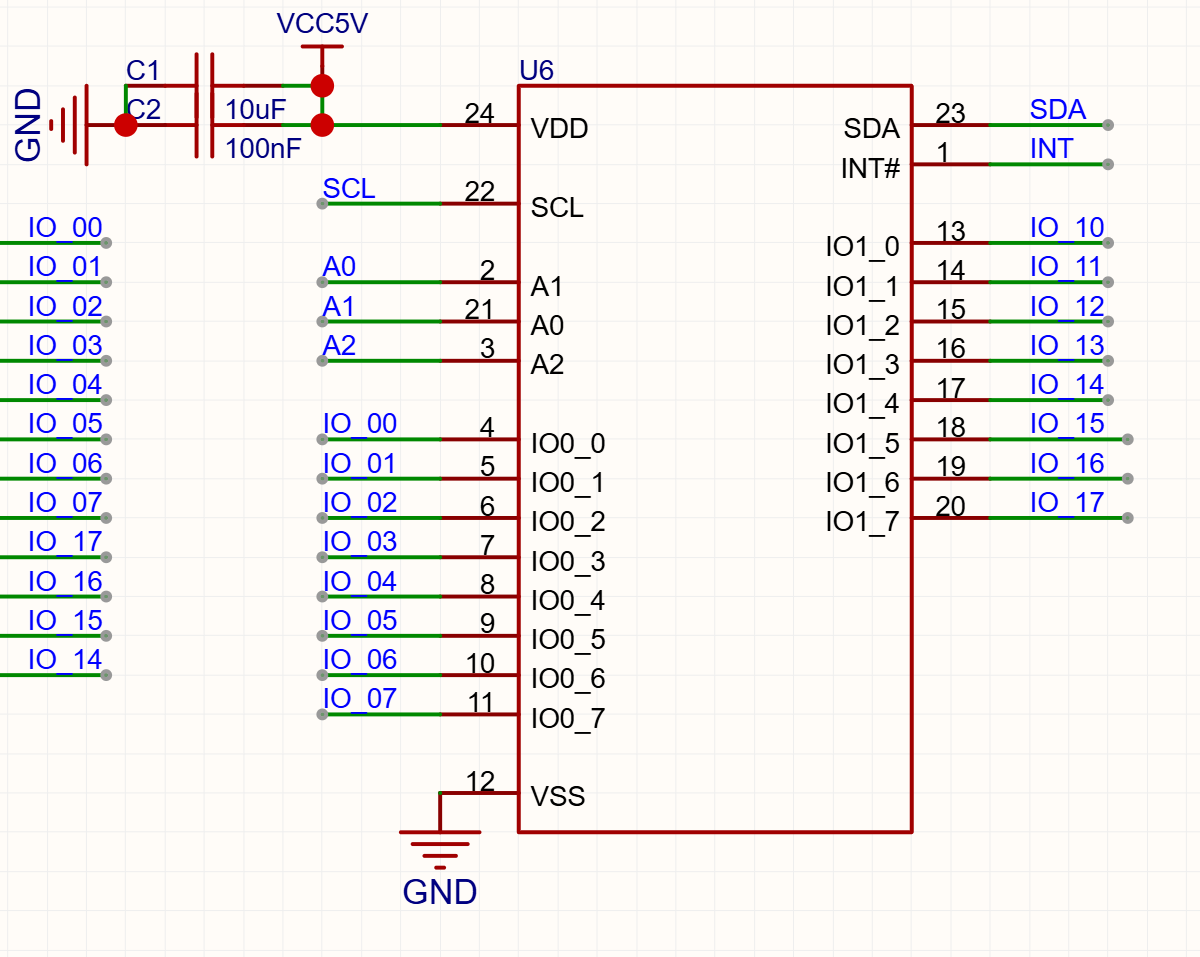Select capacitor C1 symbol

tap(205, 86)
